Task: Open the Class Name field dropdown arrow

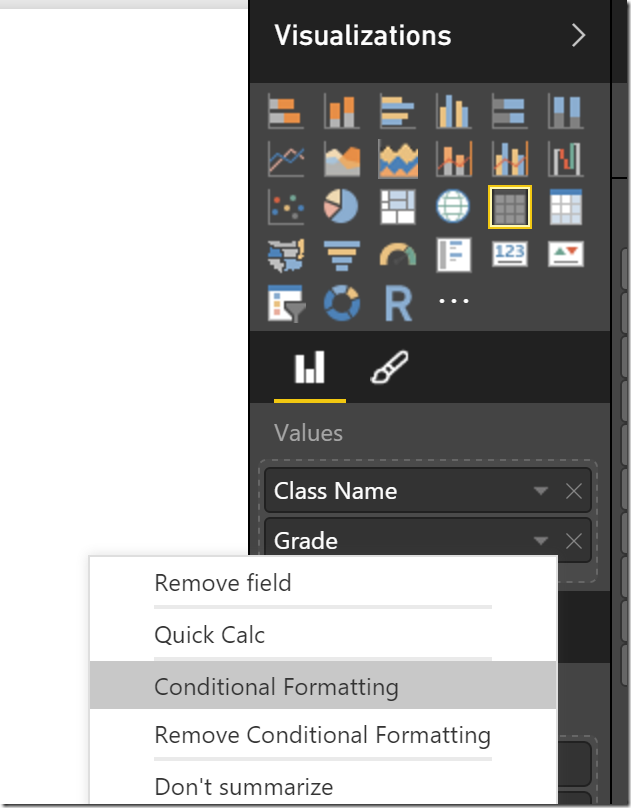Action: click(x=541, y=491)
